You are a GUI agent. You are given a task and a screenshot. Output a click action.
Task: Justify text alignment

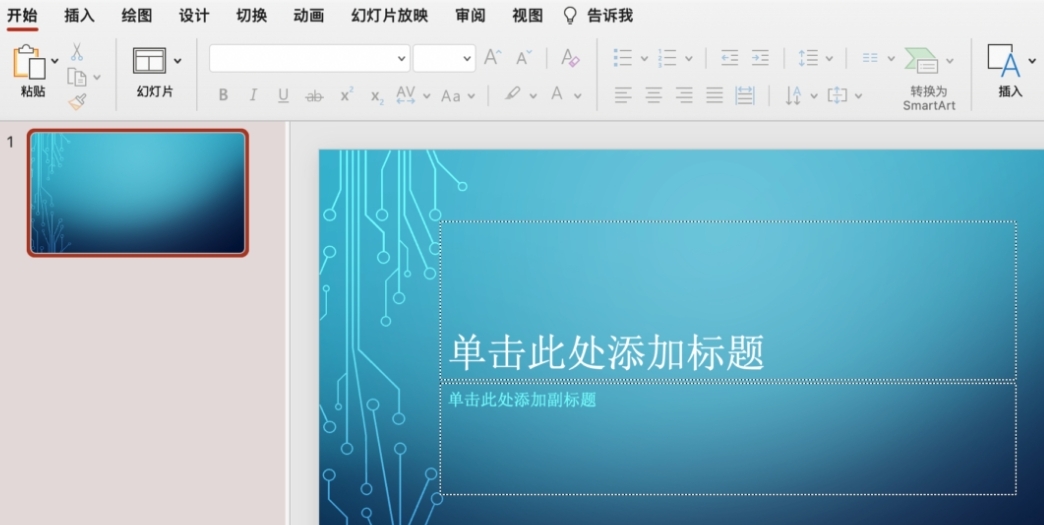(714, 96)
